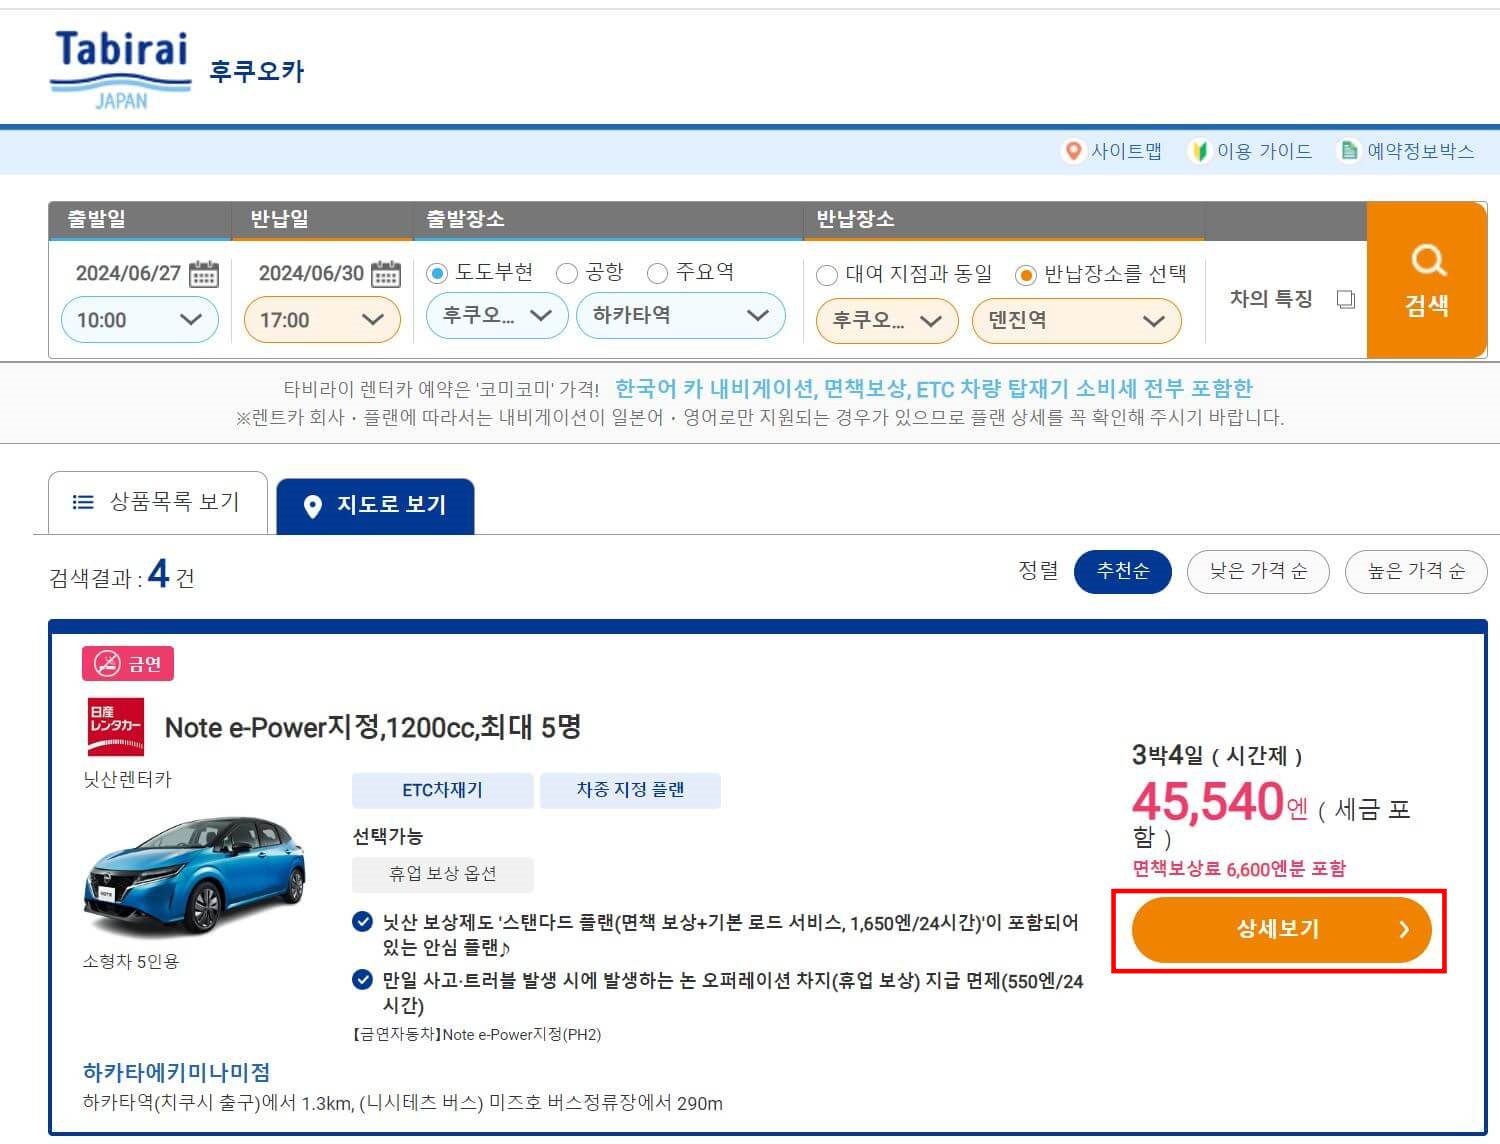Image resolution: width=1500 pixels, height=1144 pixels.
Task: Click the map pin icon in map tab
Action: click(312, 506)
